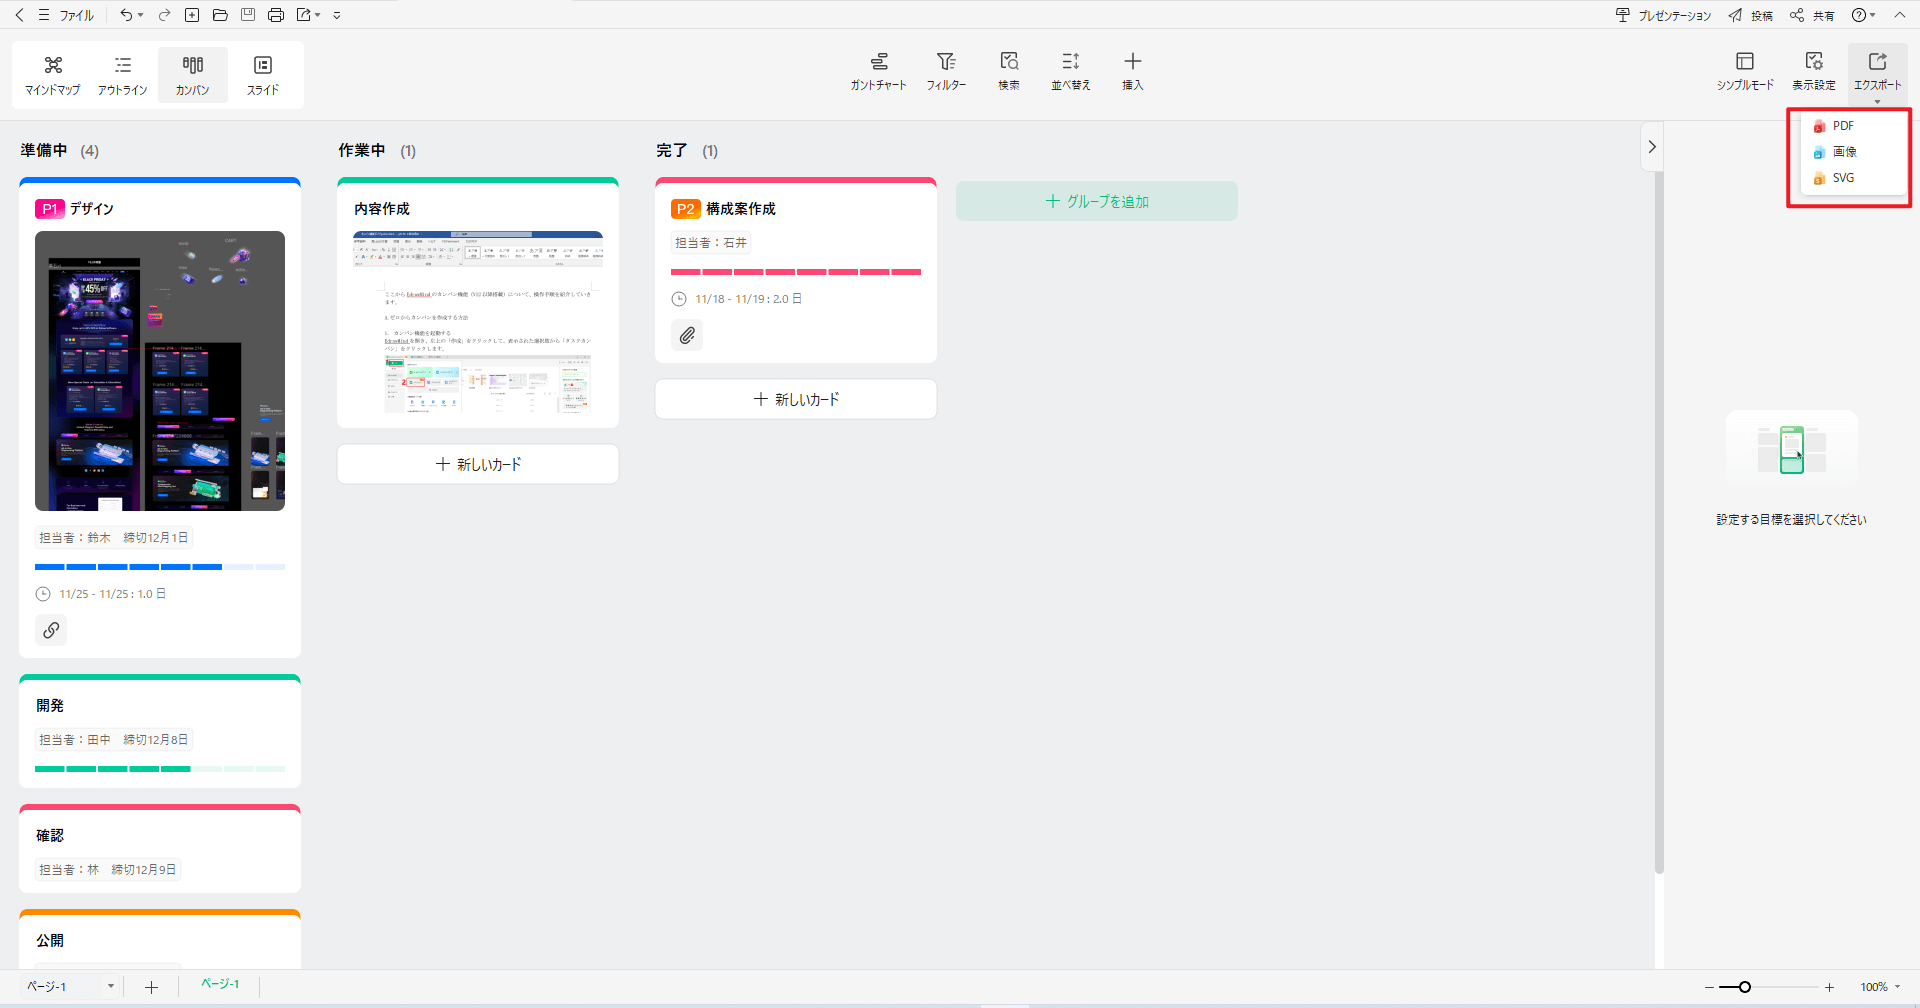The image size is (1920, 1008).
Task: Save the document with the floppy disk icon
Action: 248,15
